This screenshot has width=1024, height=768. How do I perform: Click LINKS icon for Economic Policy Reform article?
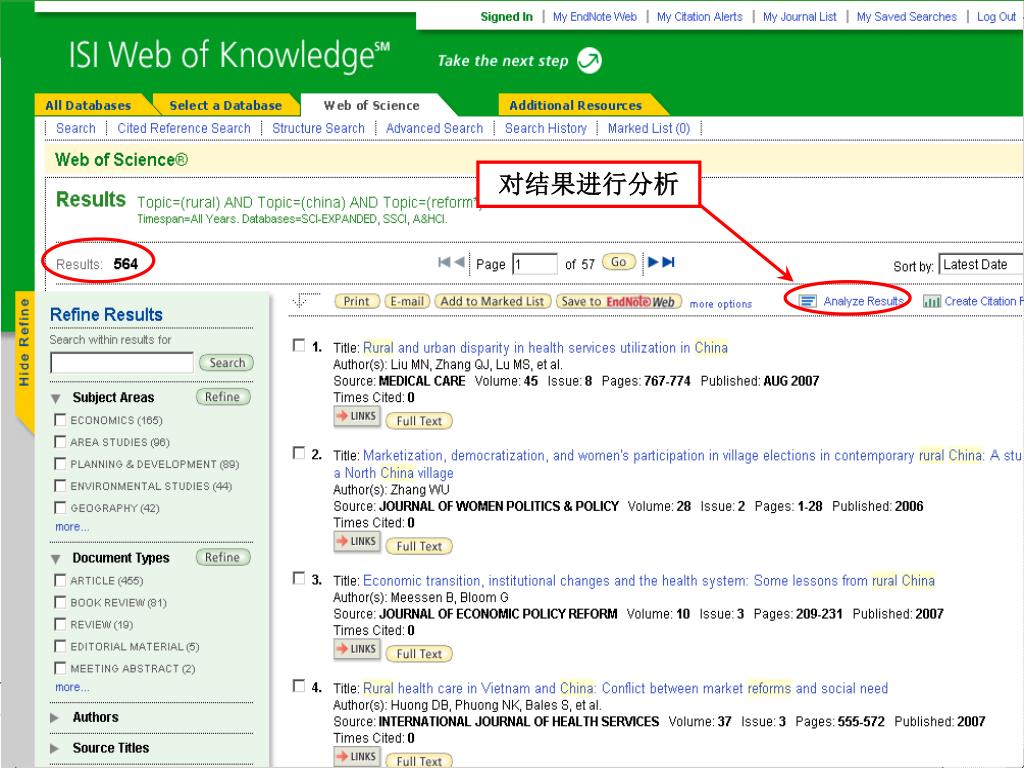(x=357, y=649)
